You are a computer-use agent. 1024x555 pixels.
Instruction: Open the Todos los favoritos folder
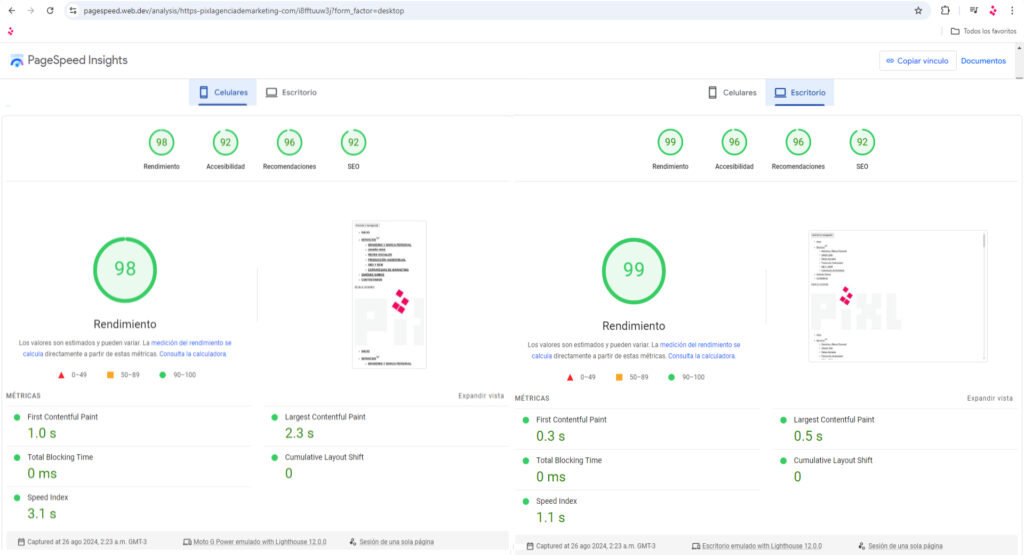pyautogui.click(x=984, y=31)
